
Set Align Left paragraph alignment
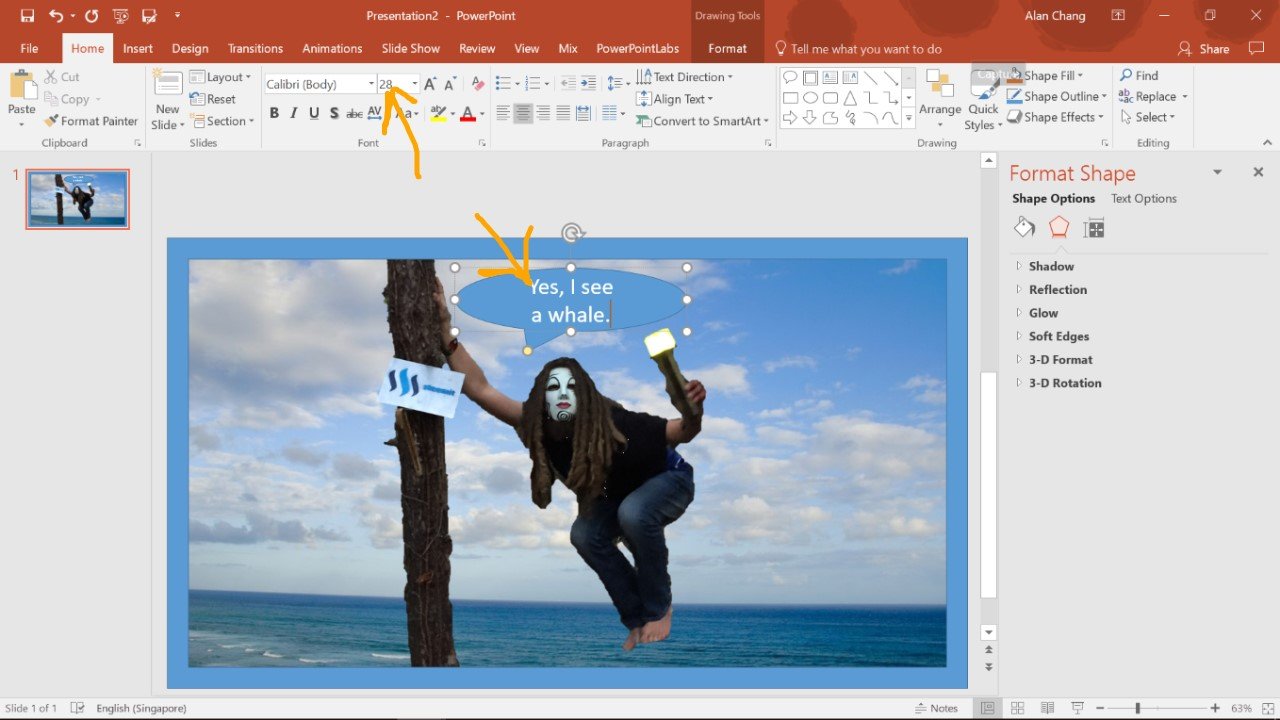click(x=503, y=113)
